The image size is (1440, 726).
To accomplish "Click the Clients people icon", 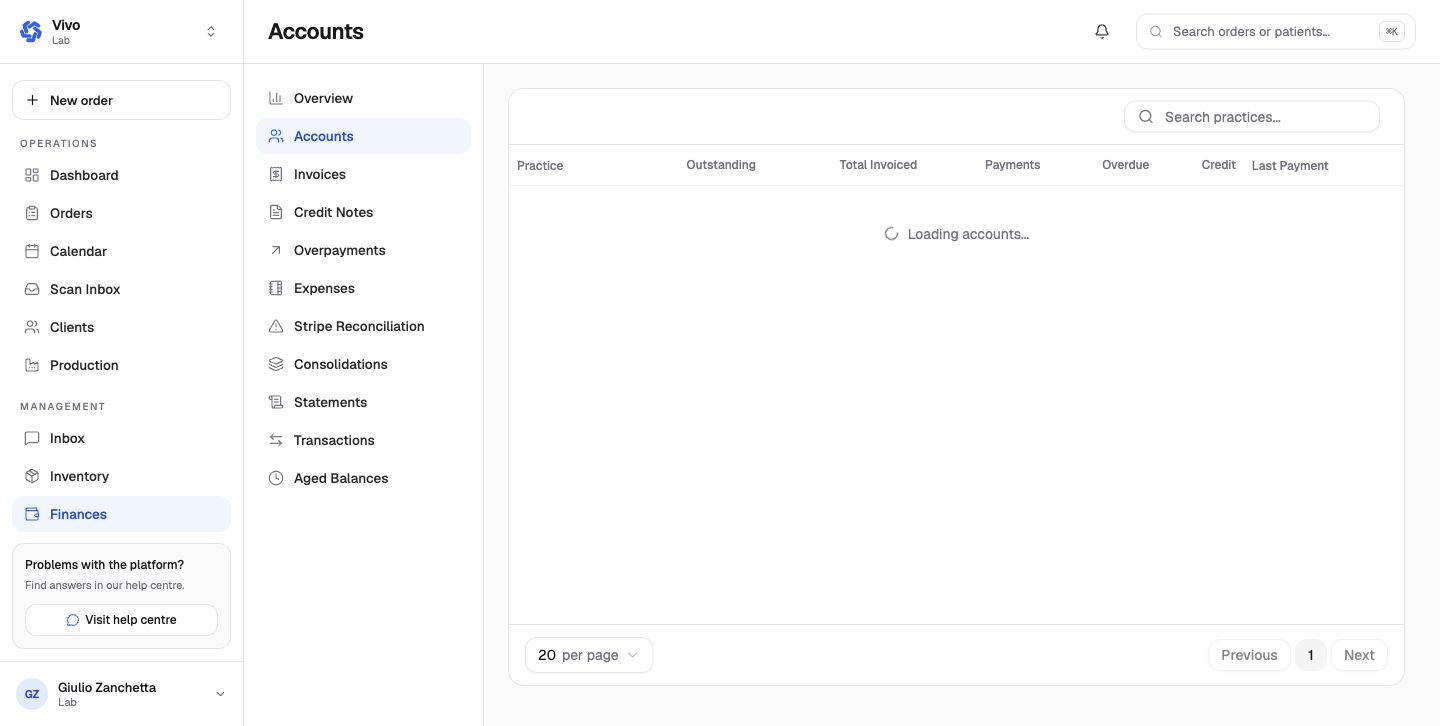I will click(x=32, y=327).
